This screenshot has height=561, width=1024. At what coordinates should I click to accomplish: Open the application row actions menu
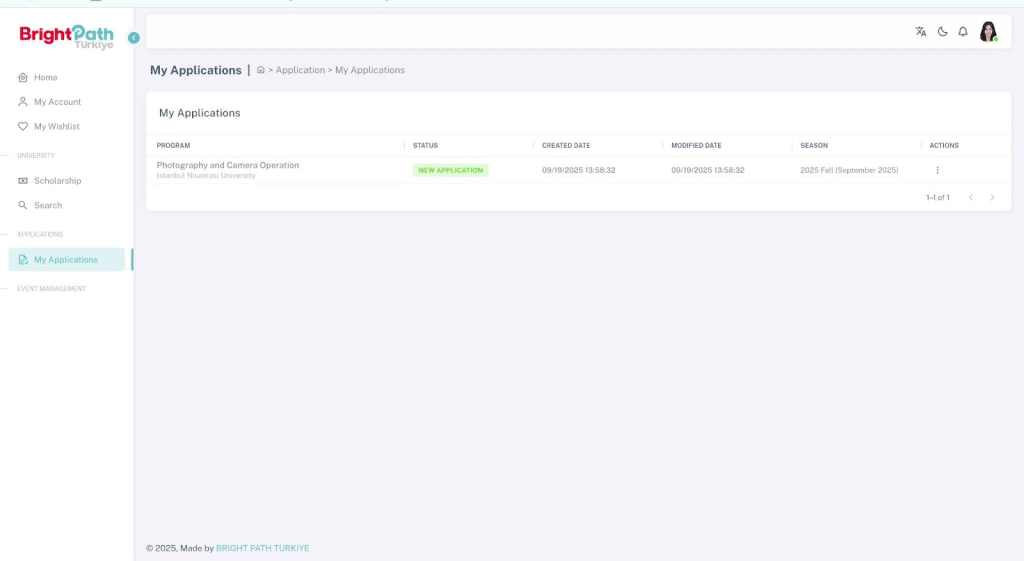[x=937, y=170]
